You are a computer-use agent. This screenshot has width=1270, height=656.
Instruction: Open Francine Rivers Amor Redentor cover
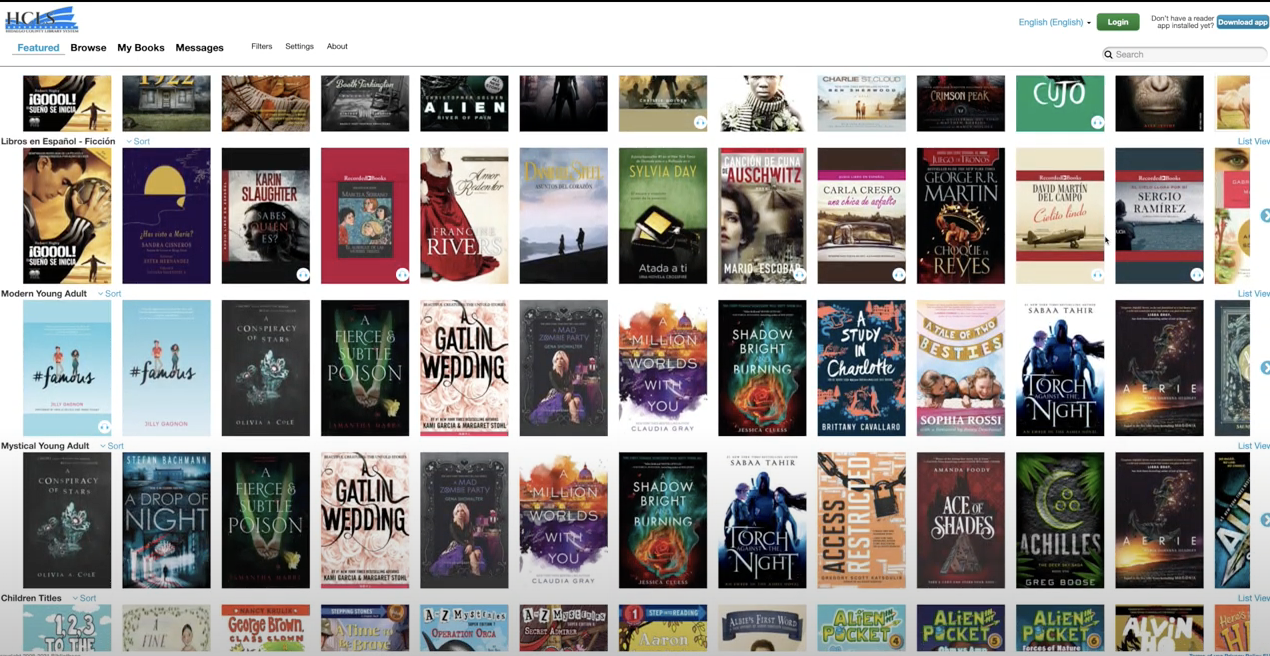pyautogui.click(x=464, y=216)
